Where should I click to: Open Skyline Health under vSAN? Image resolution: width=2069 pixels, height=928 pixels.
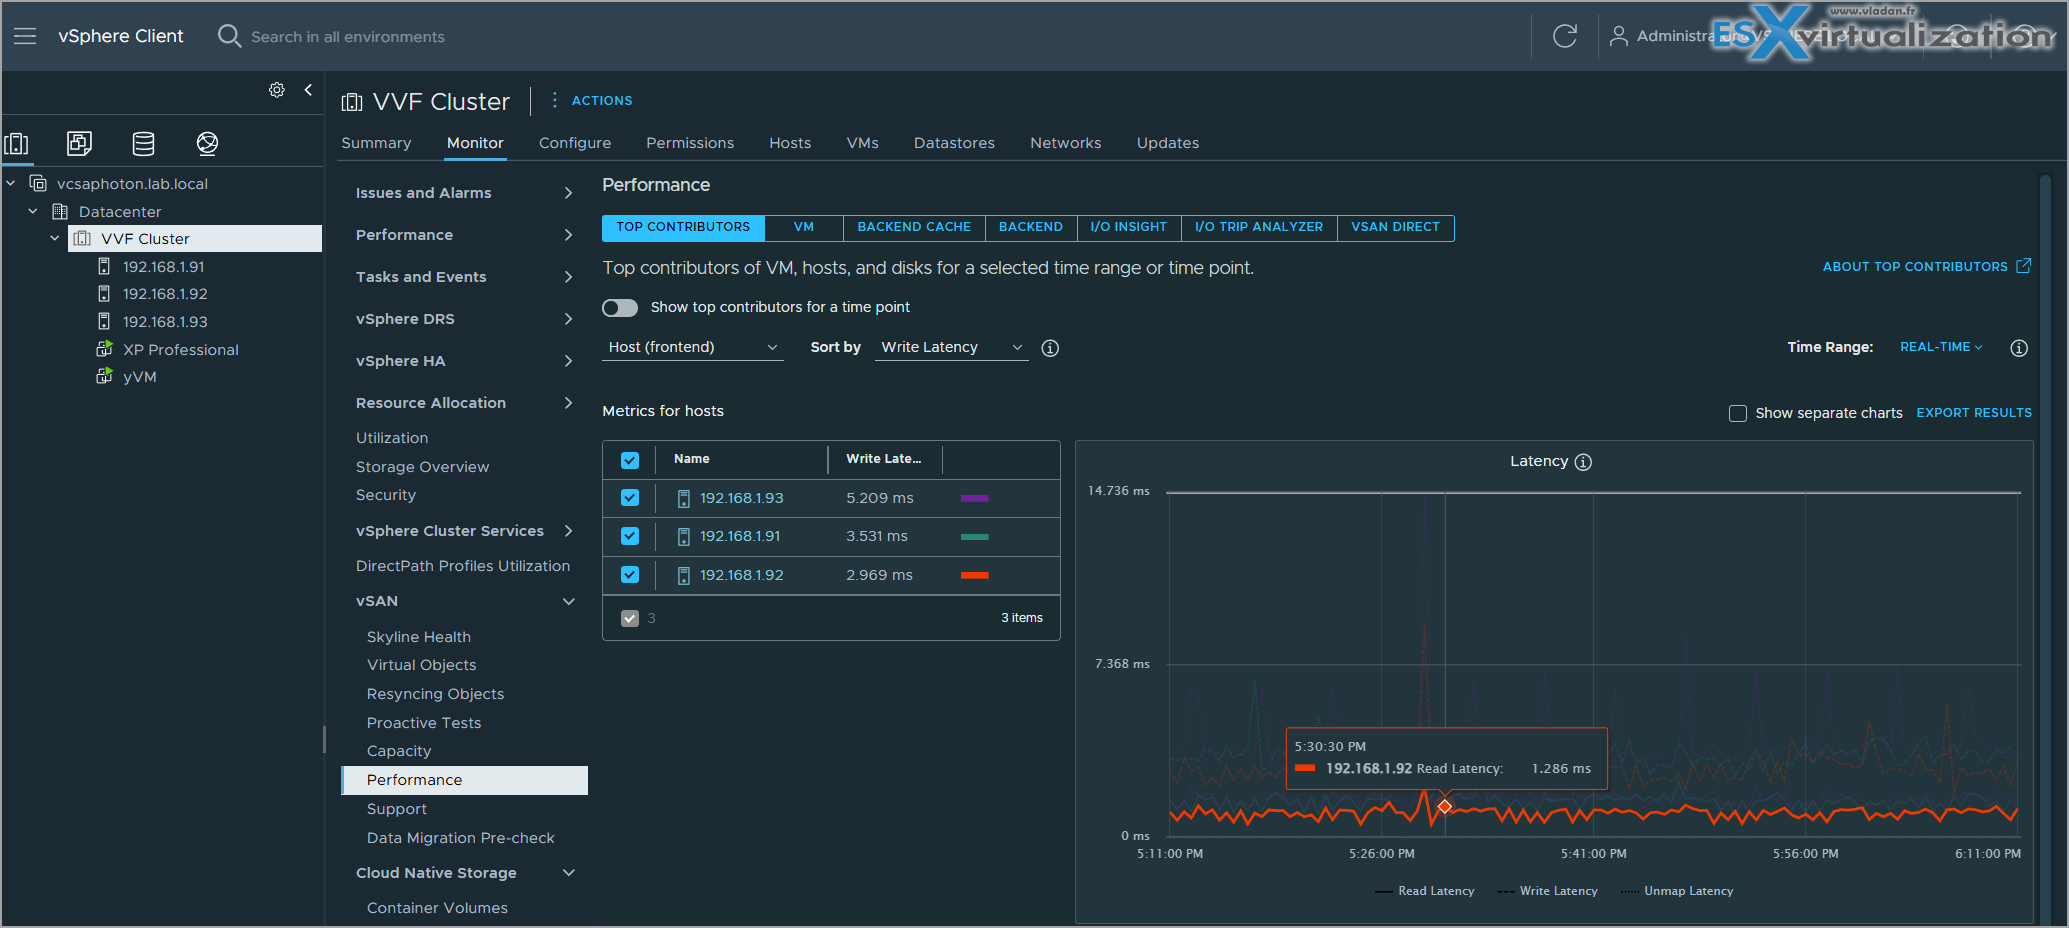[419, 637]
